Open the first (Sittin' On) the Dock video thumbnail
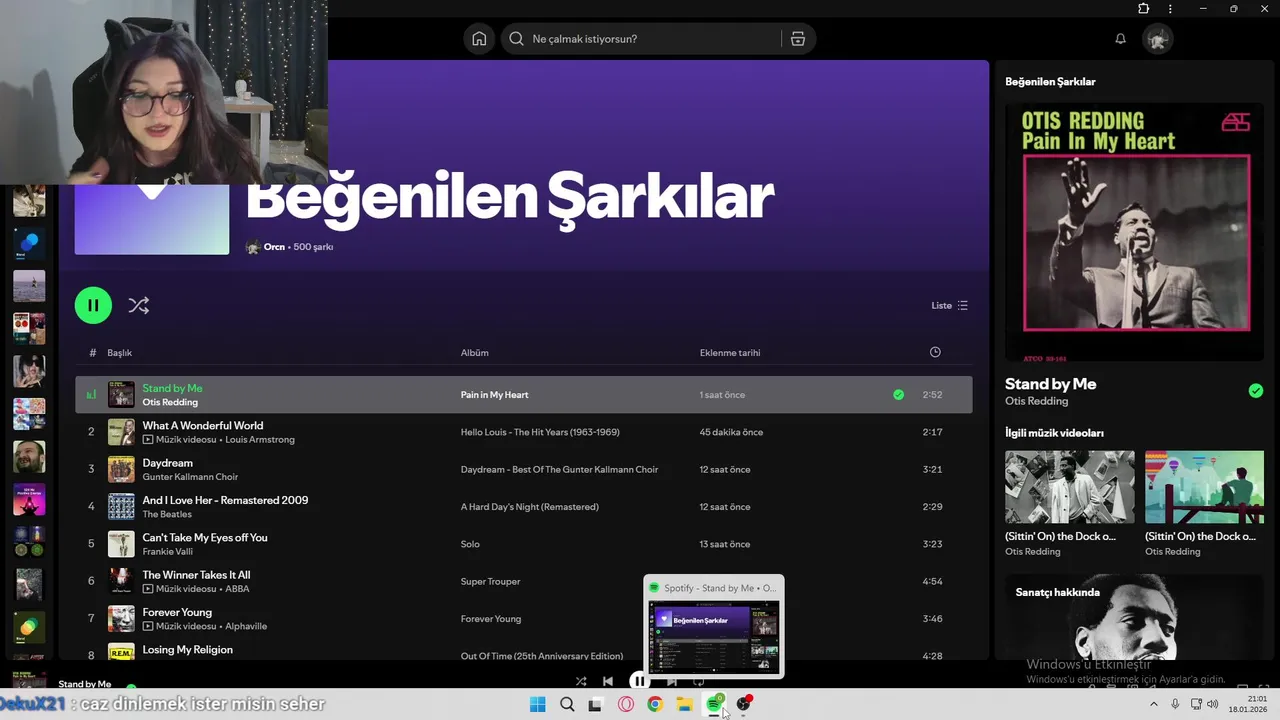 tap(1069, 487)
